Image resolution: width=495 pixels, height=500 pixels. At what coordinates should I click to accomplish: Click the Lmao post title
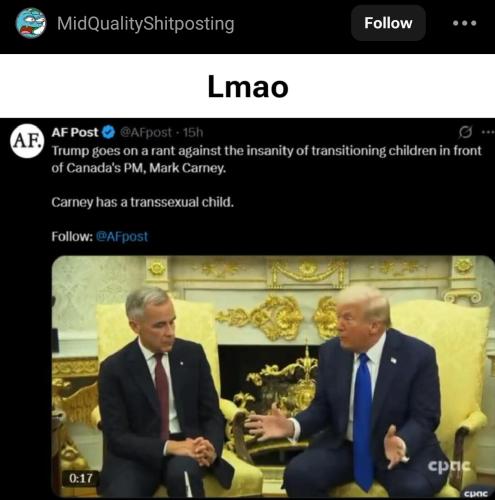pyautogui.click(x=248, y=87)
